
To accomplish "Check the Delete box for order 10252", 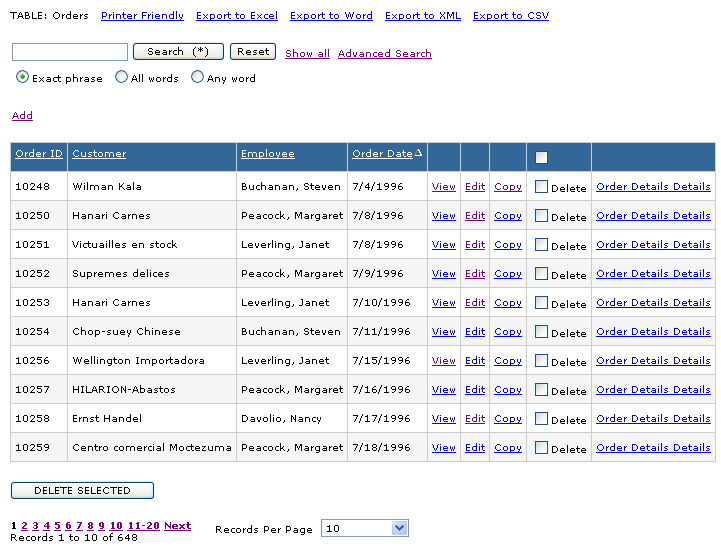I will tap(542, 274).
